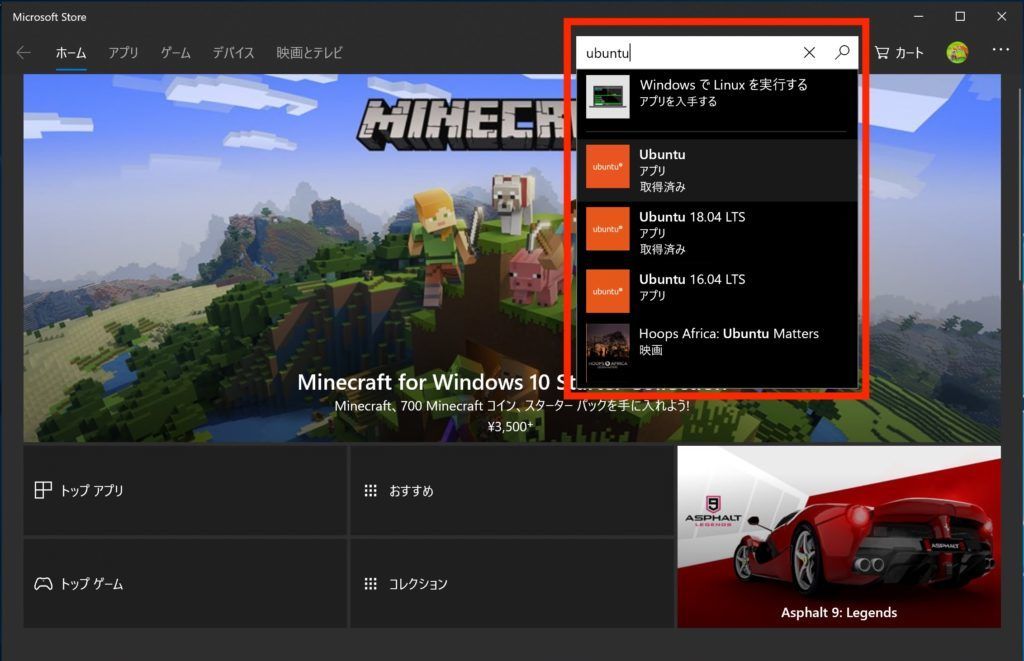Open the three-dots more menu
The width and height of the screenshot is (1024, 661).
[x=1000, y=50]
